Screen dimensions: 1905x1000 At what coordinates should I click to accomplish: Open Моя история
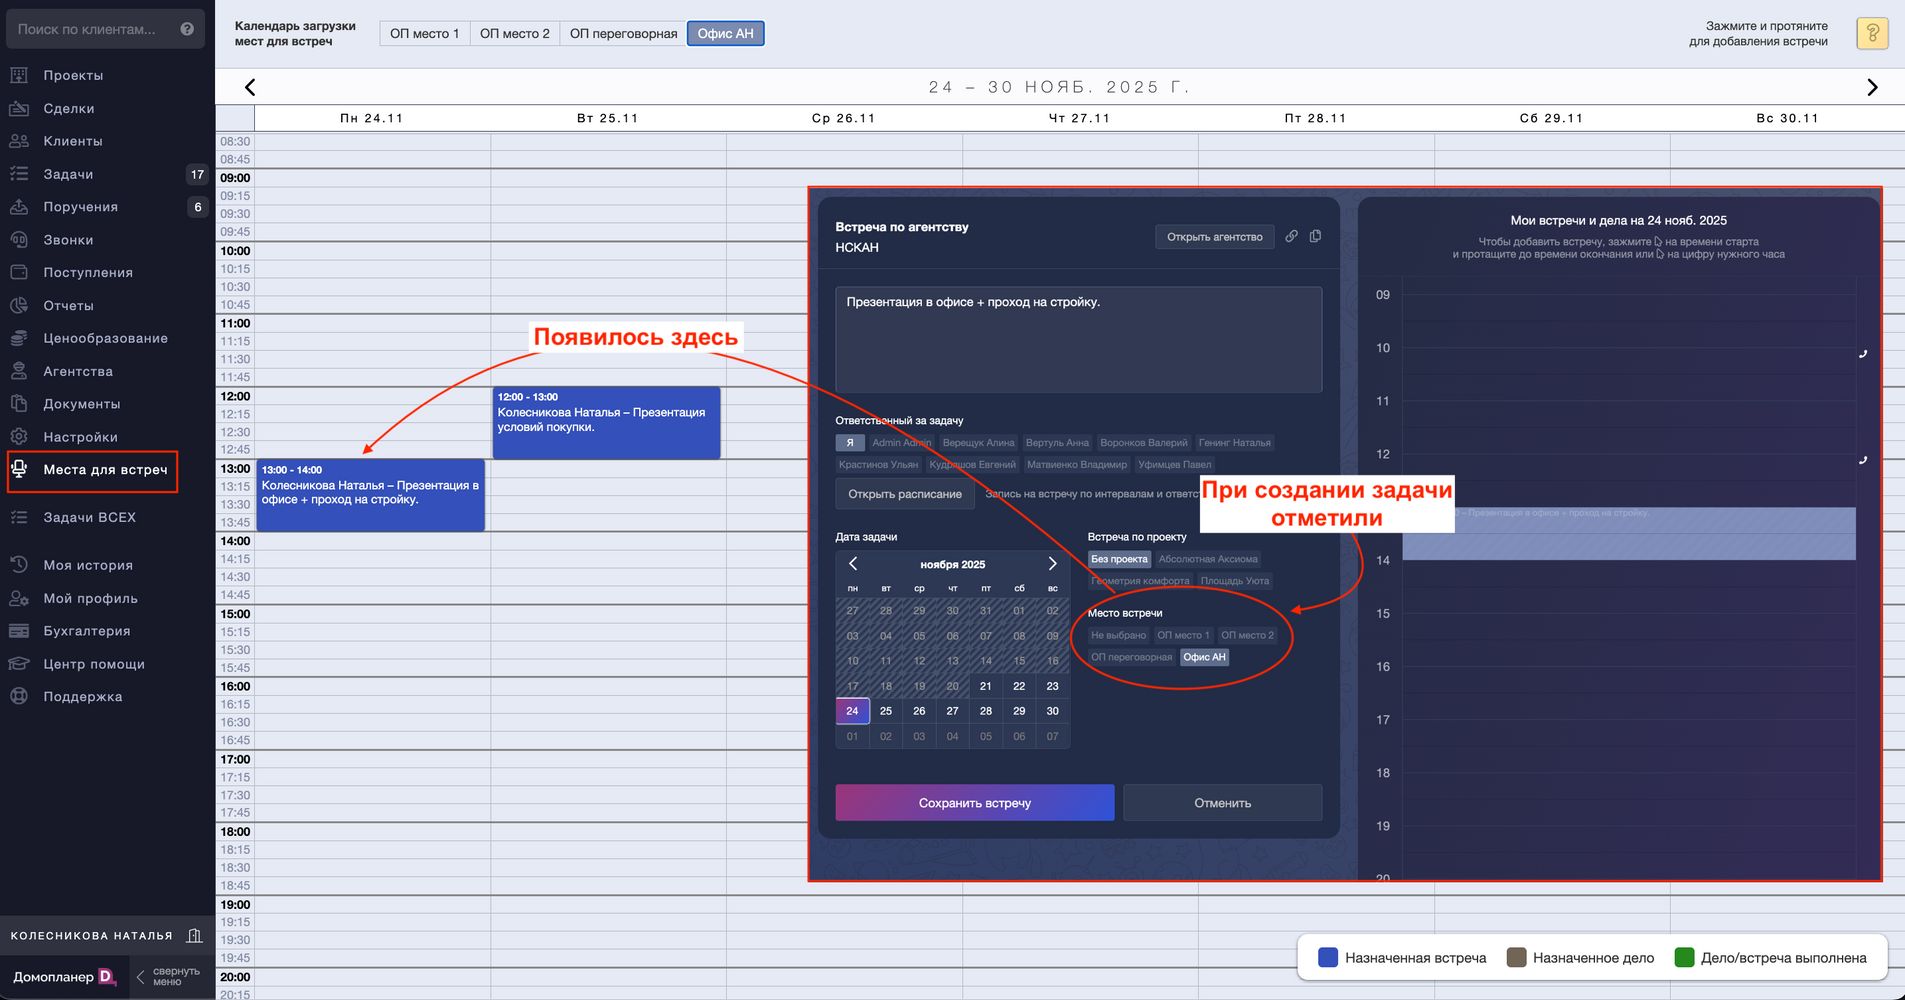pyautogui.click(x=87, y=565)
